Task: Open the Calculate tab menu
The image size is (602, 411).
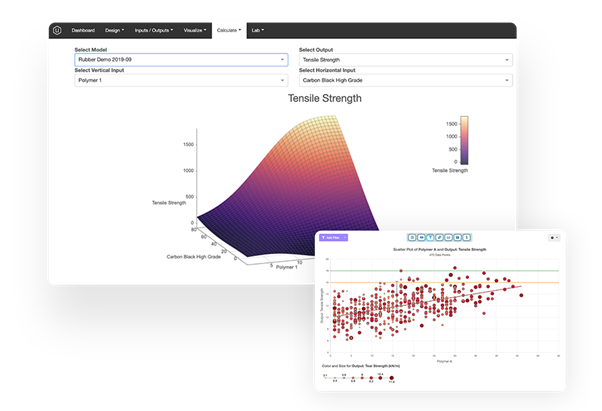Action: (x=229, y=30)
